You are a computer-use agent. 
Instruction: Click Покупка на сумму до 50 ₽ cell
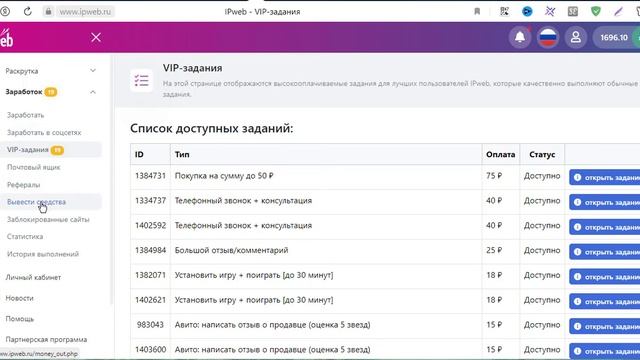(x=326, y=176)
